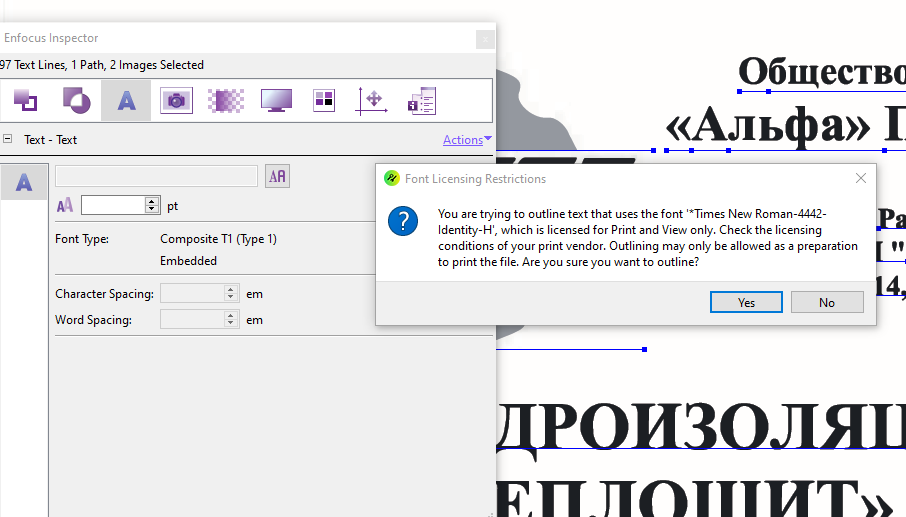
Task: Confirm outlining with Yes button
Action: pos(746,302)
